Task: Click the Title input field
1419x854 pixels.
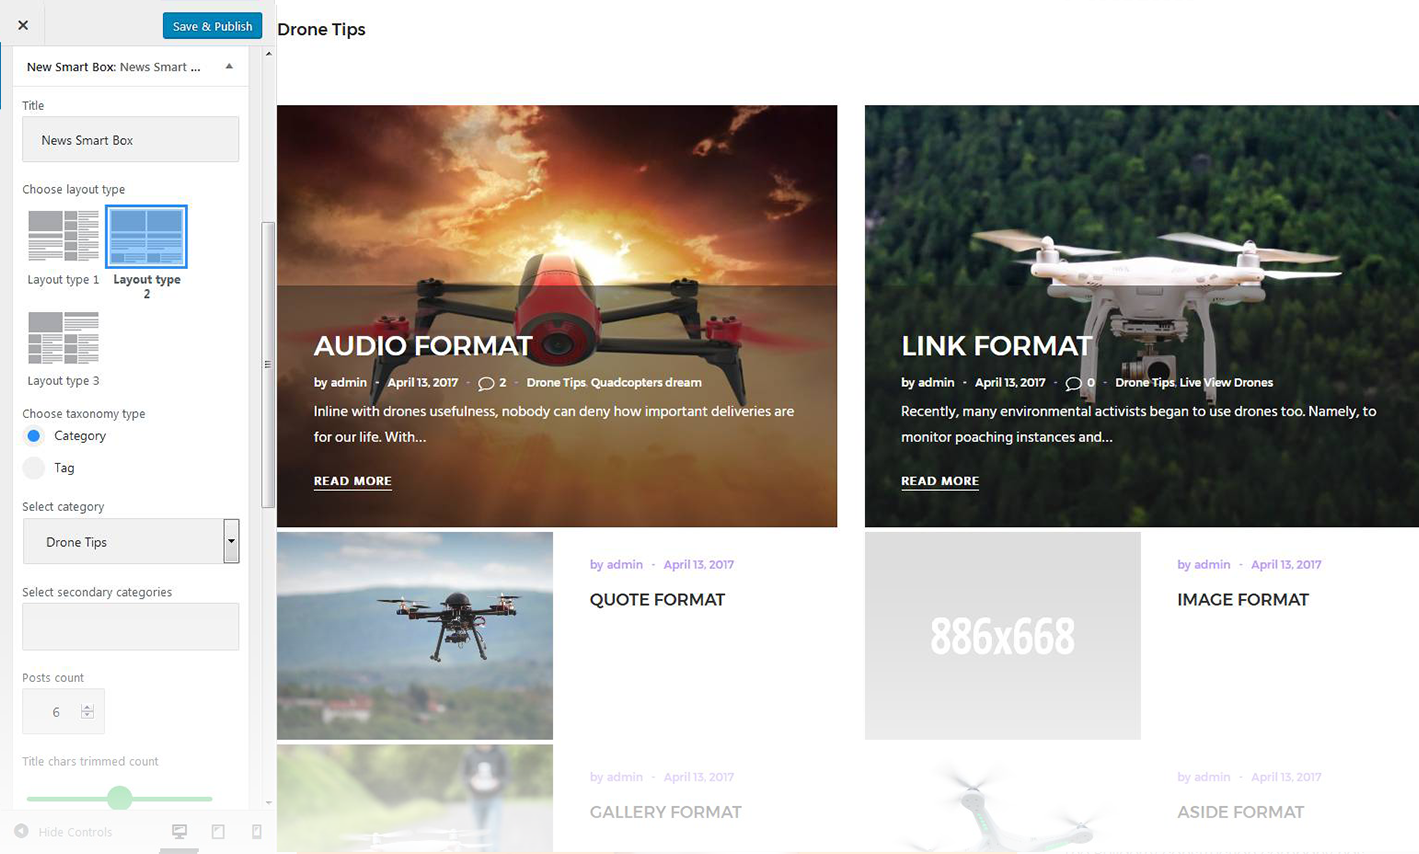Action: pyautogui.click(x=131, y=140)
